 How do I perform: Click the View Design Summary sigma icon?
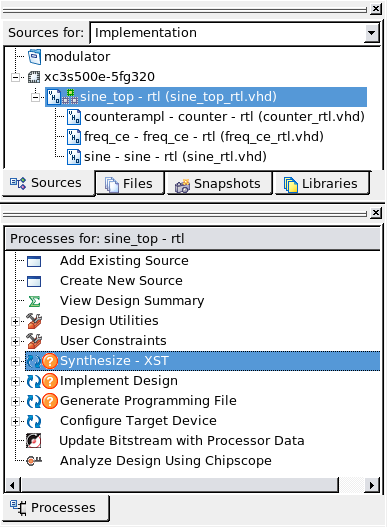34,301
